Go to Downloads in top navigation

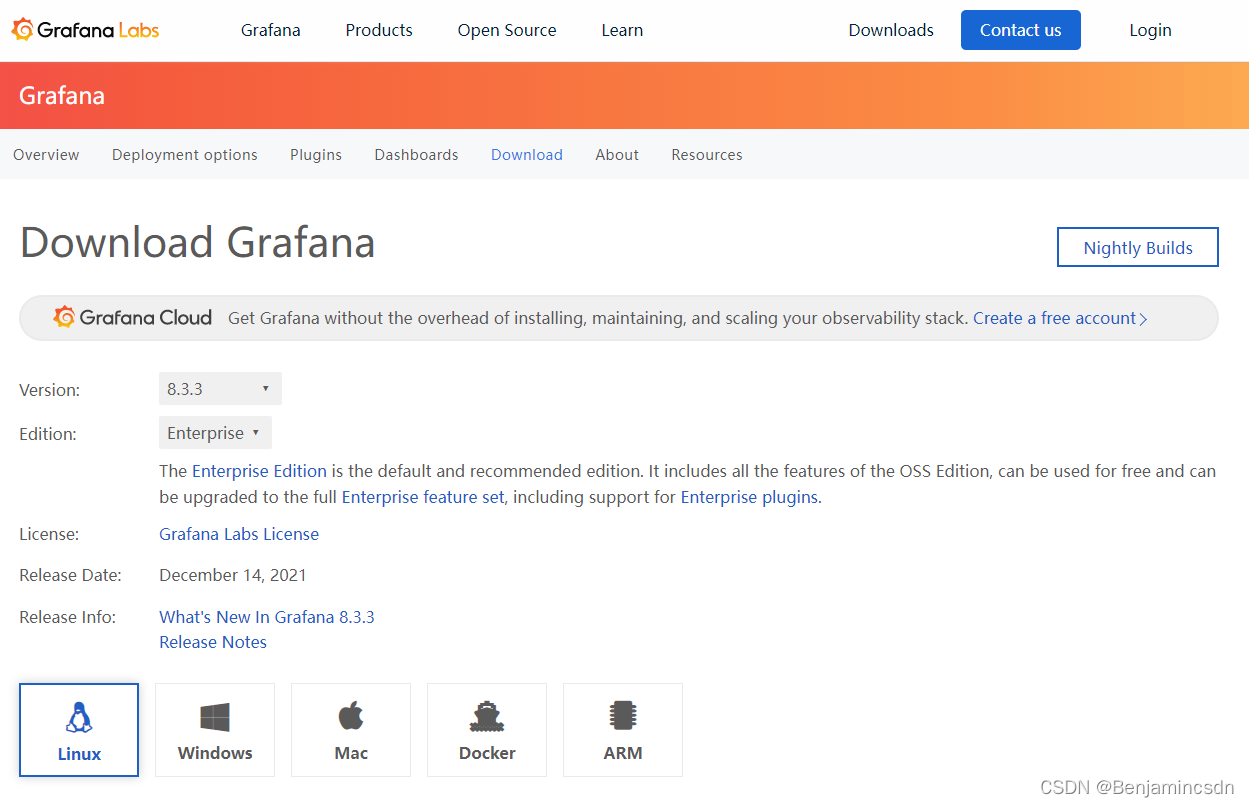(x=891, y=30)
